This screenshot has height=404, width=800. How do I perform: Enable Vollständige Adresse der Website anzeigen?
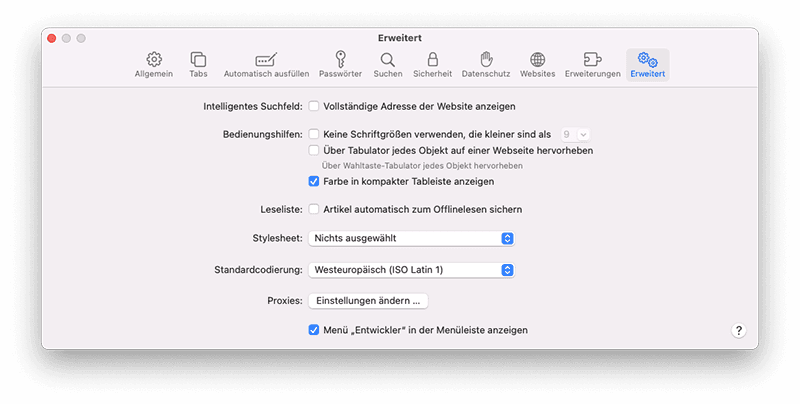click(314, 106)
